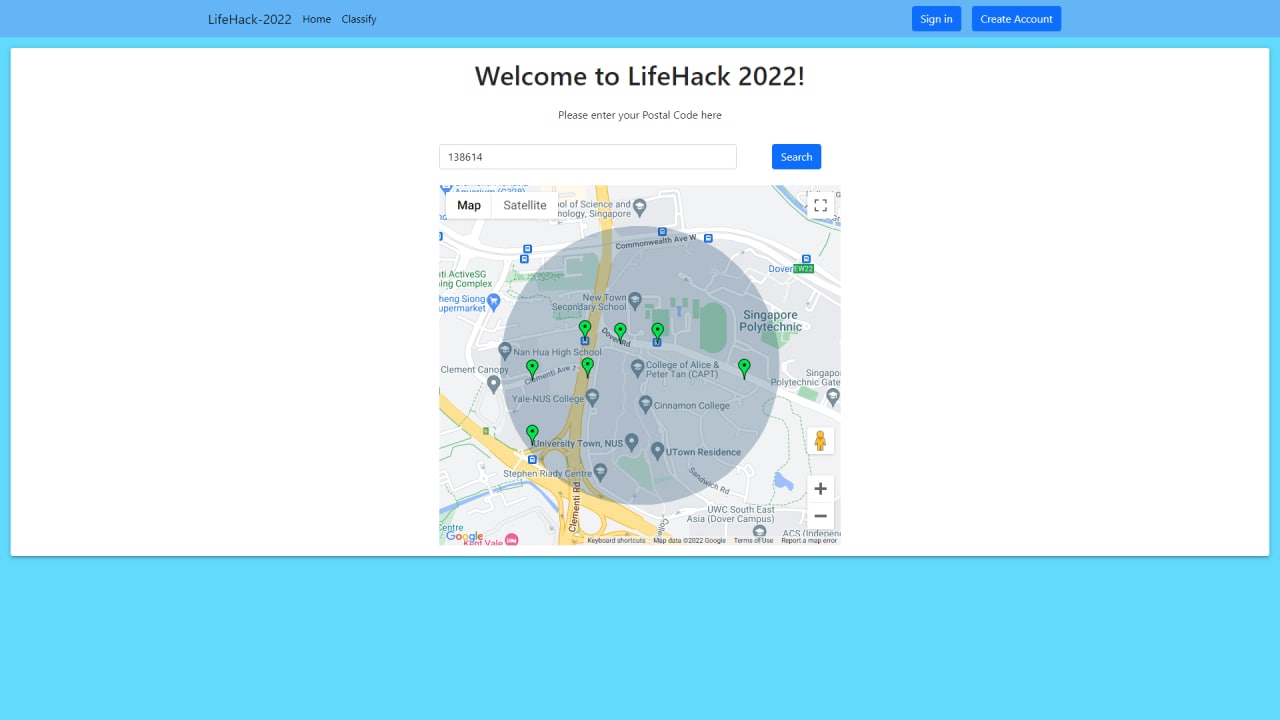Open Stephen Riady Centre map pin

[x=600, y=471]
